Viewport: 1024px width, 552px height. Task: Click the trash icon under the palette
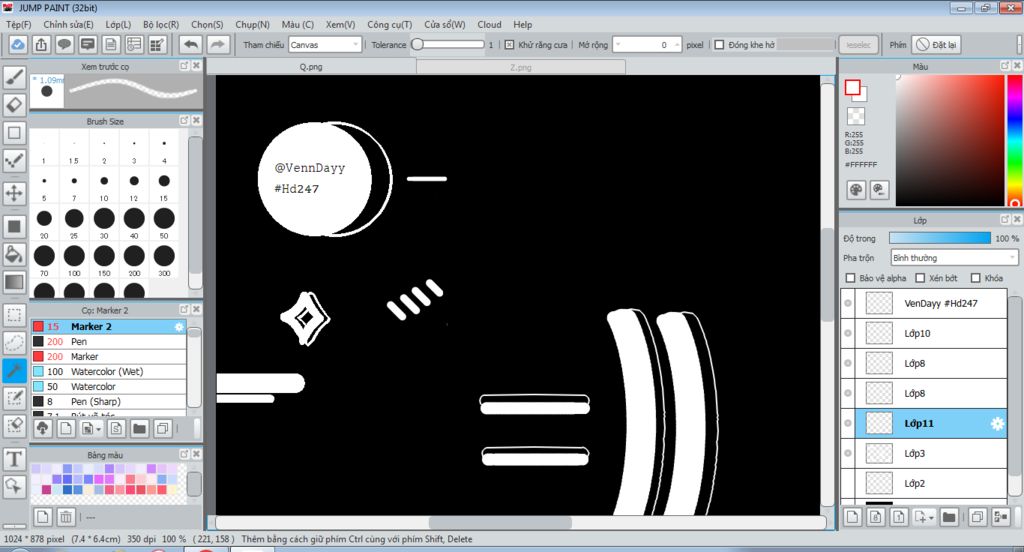click(66, 517)
